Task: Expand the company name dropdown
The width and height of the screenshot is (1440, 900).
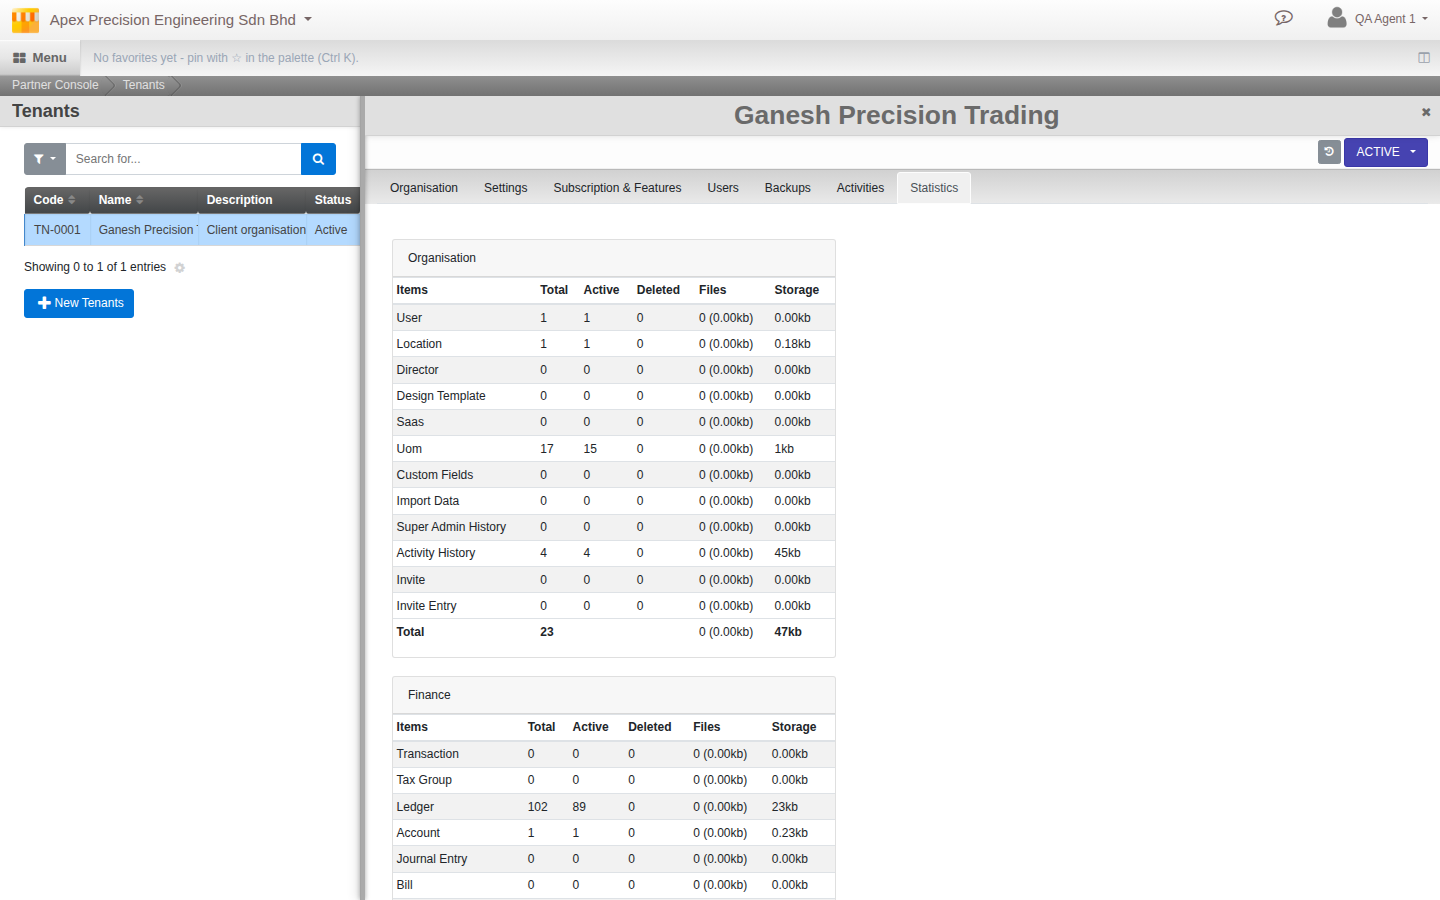Action: tap(308, 19)
